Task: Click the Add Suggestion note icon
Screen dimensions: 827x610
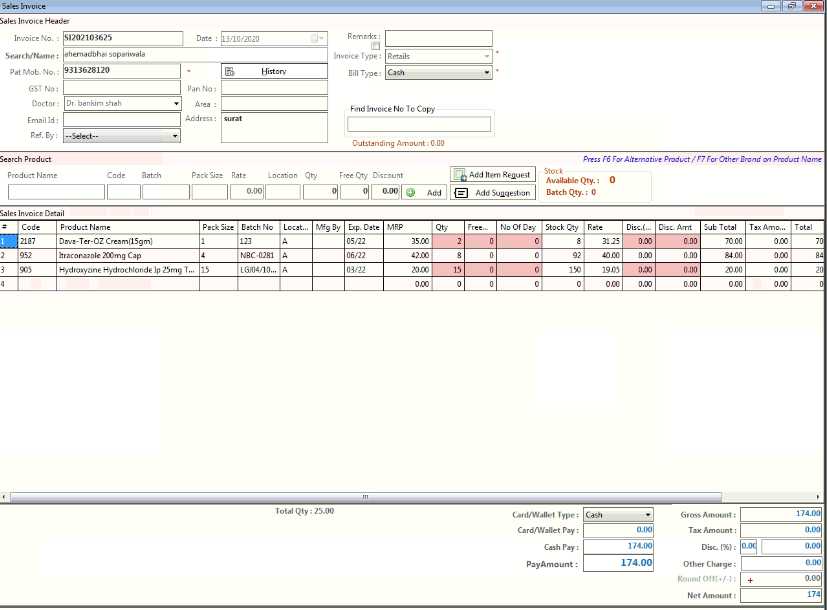Action: tap(461, 193)
